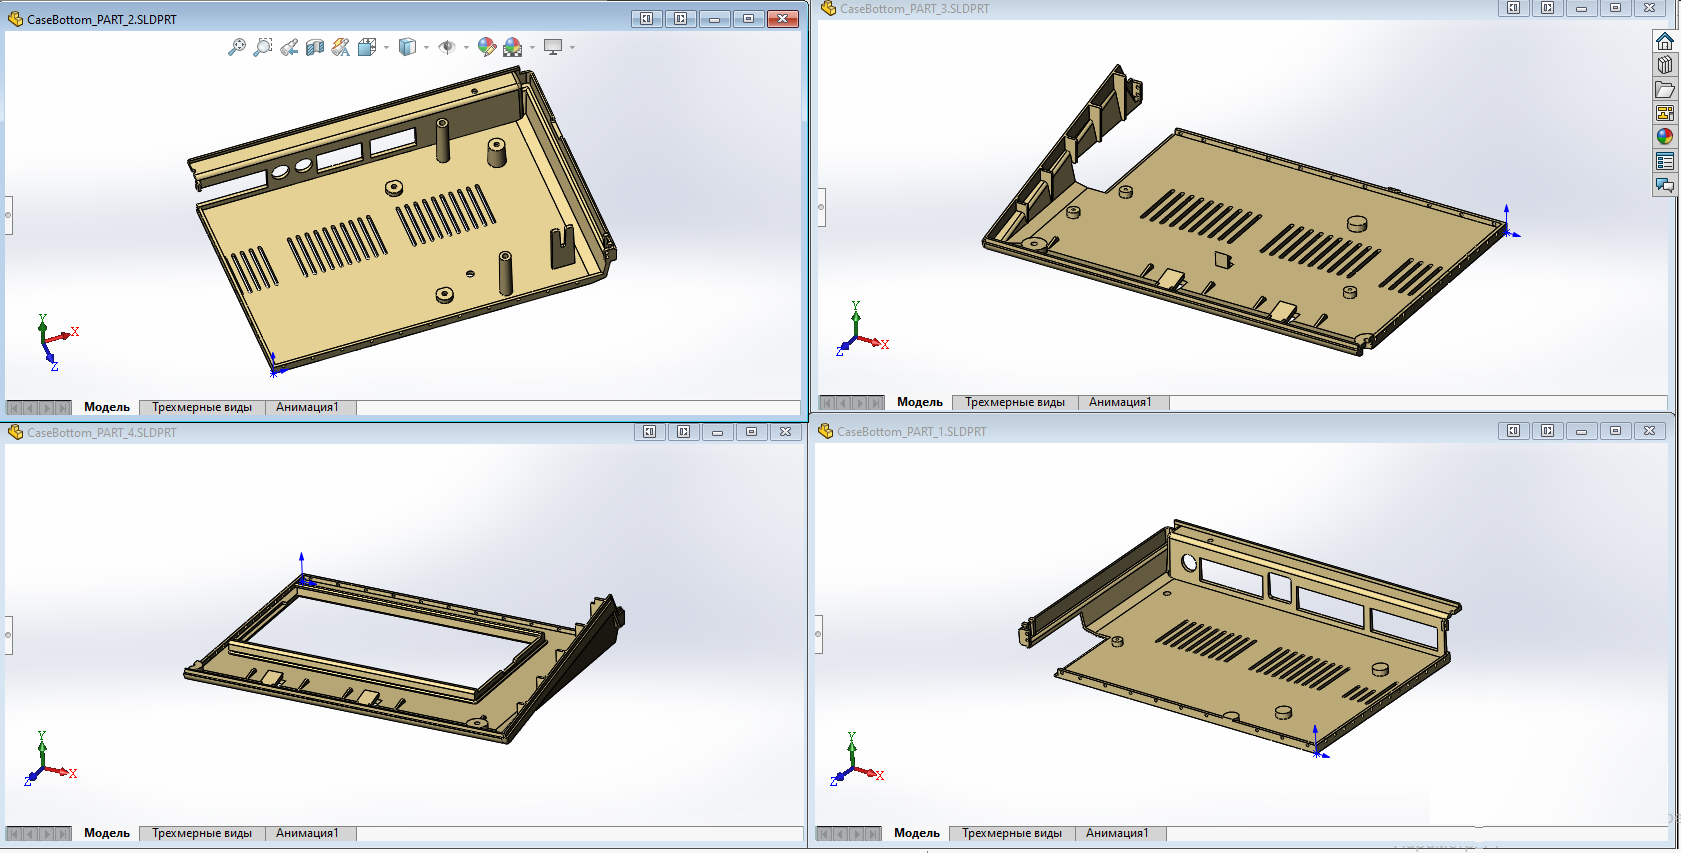Open the SOLIDWORKS Forum pane

click(1665, 185)
